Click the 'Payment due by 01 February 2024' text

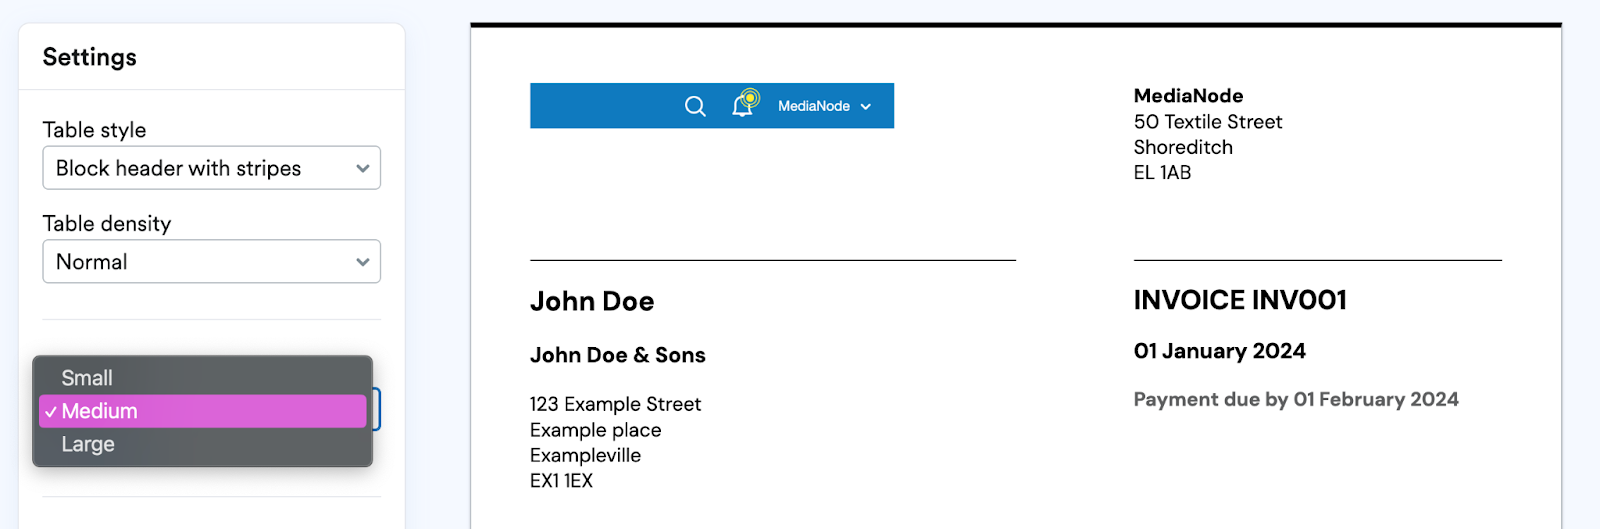[1295, 400]
